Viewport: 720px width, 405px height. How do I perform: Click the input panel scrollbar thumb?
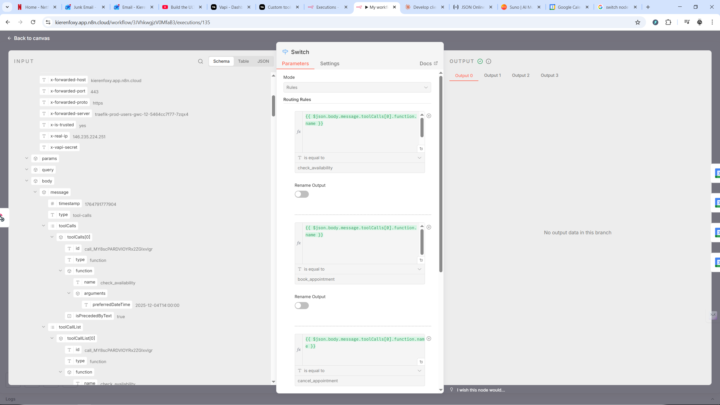273,106
